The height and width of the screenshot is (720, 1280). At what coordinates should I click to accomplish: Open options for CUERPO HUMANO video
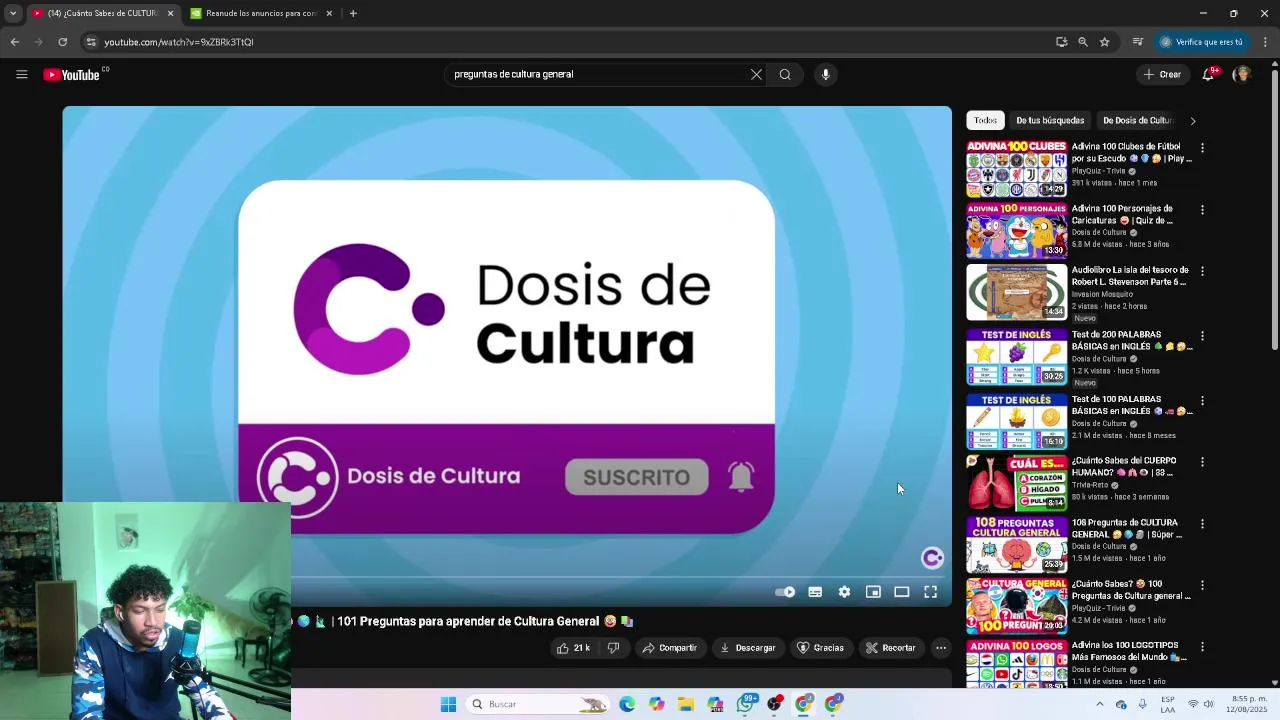coord(1202,462)
